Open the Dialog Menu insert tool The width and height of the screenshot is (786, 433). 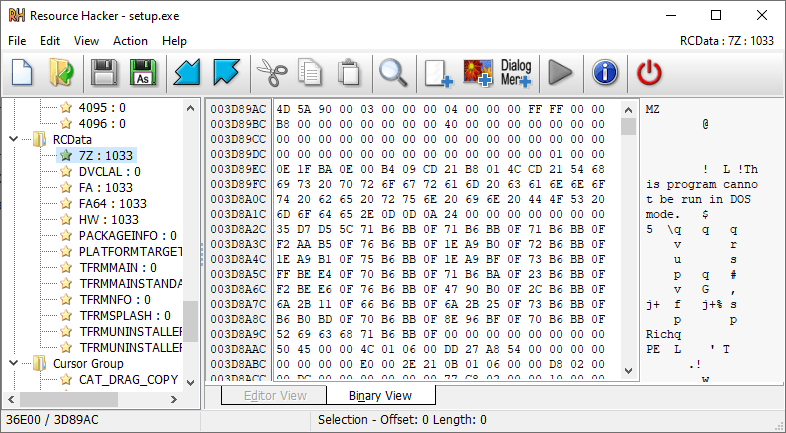516,74
